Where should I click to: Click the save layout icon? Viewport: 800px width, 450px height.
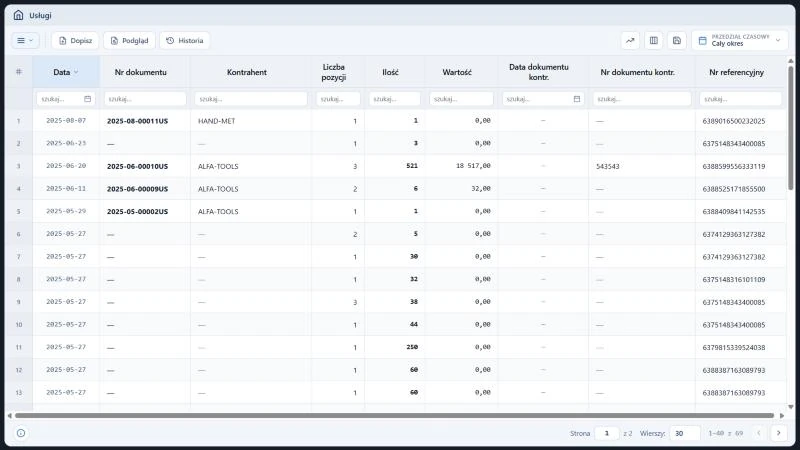677,40
